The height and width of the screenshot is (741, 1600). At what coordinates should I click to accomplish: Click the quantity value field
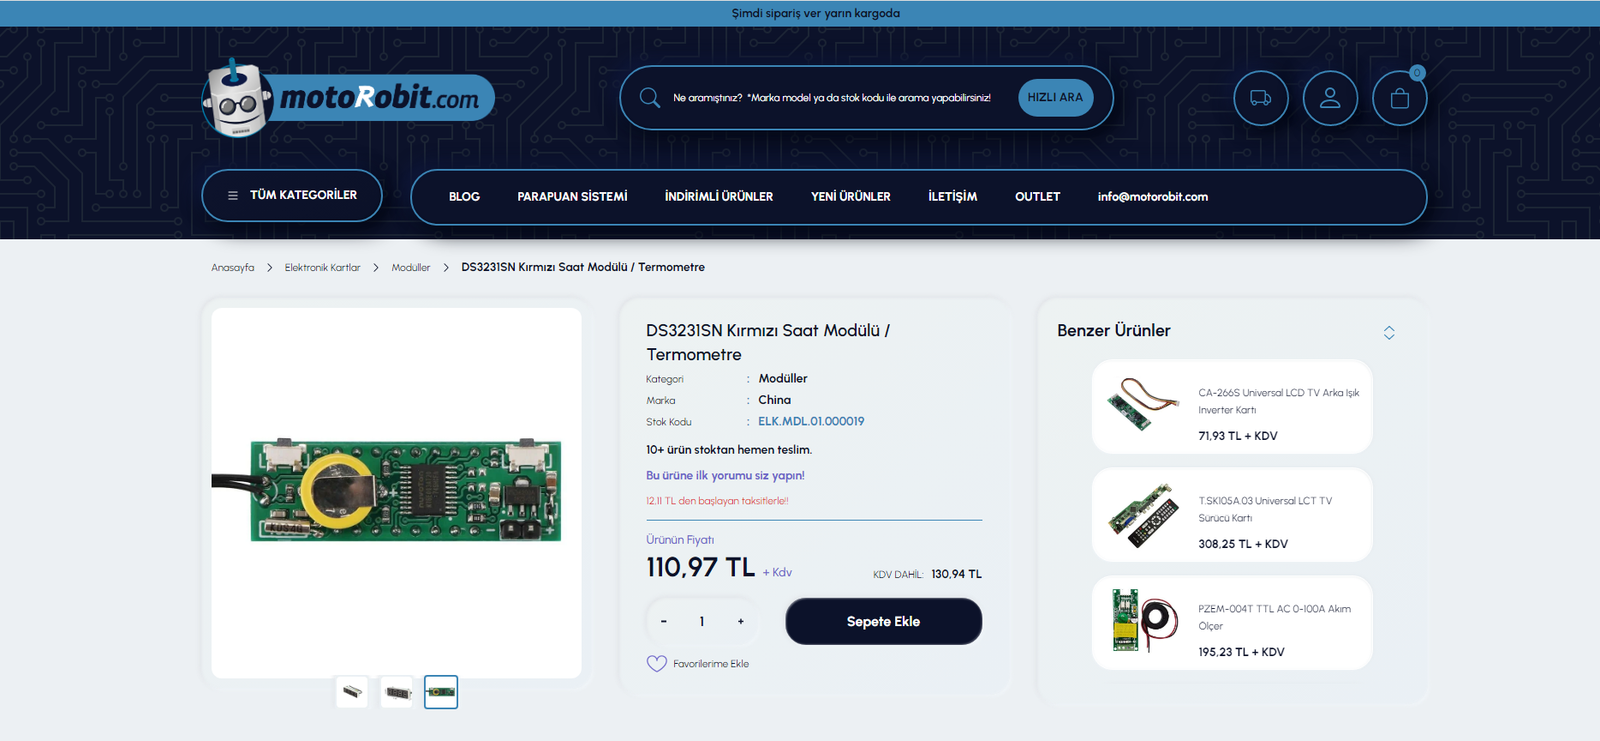pyautogui.click(x=702, y=621)
